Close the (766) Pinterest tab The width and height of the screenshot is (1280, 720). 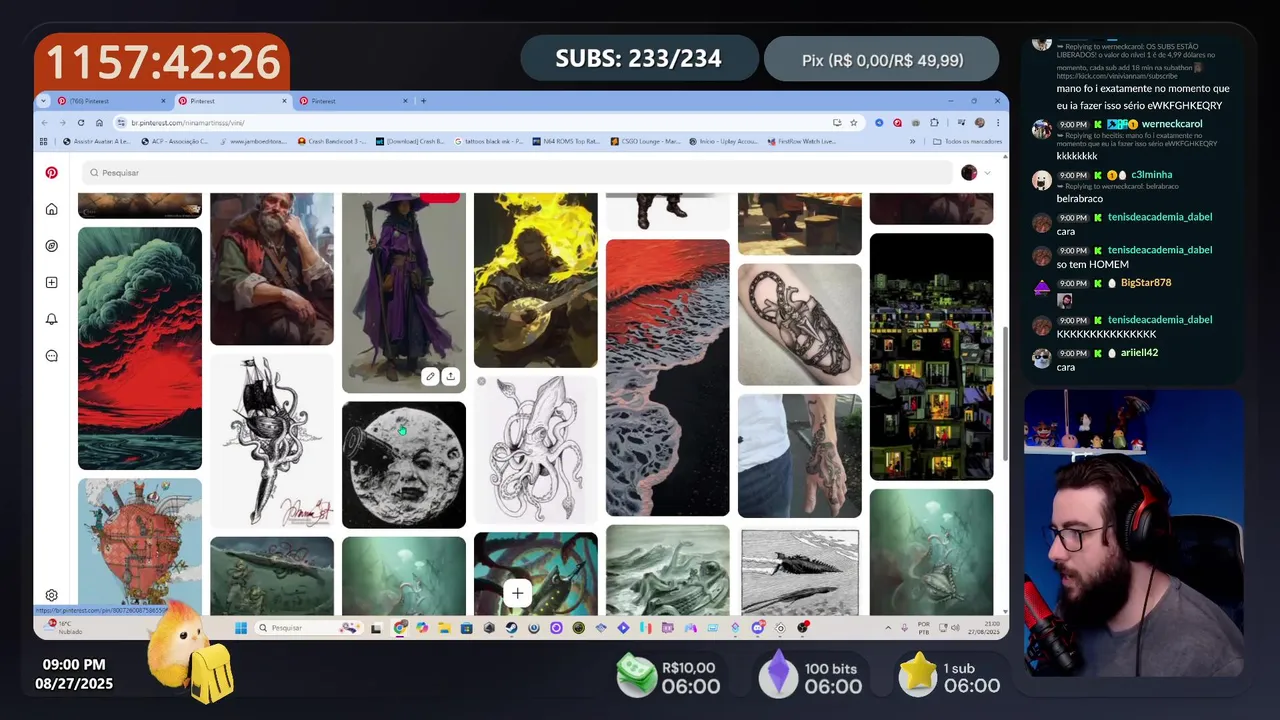pos(164,101)
